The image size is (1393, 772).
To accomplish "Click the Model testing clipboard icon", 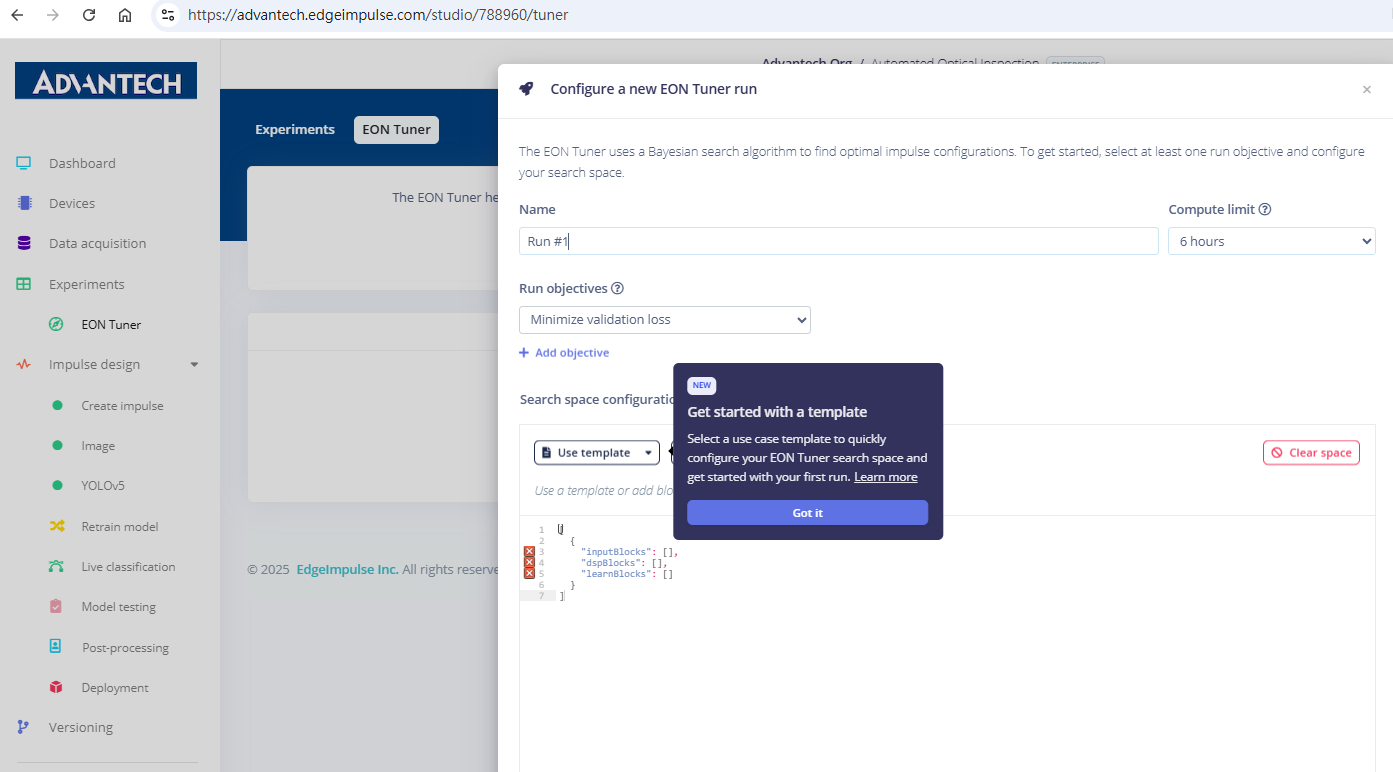I will click(x=57, y=606).
